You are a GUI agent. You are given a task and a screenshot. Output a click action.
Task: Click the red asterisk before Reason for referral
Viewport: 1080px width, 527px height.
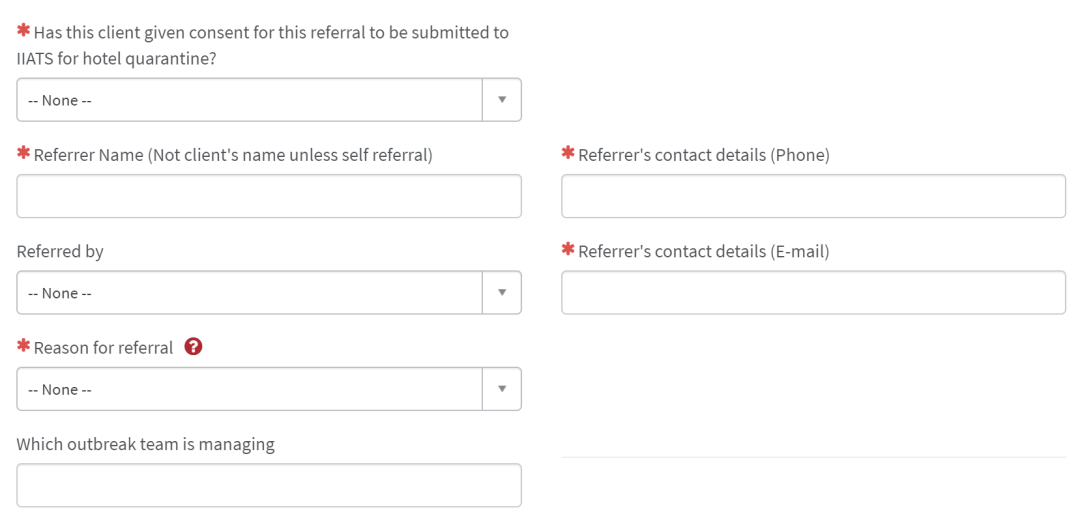tap(23, 345)
